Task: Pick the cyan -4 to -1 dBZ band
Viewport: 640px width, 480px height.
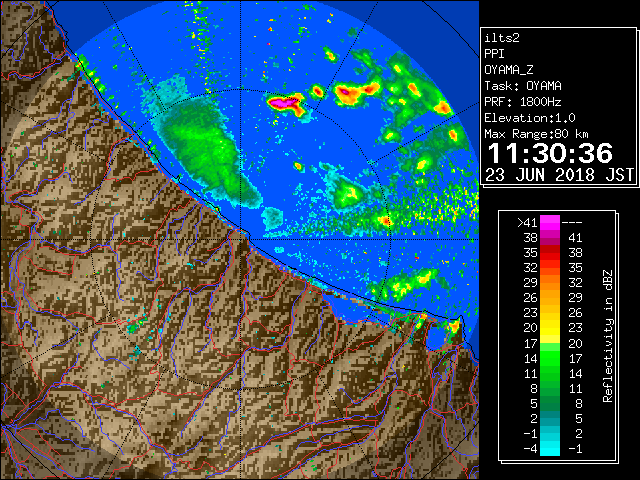Action: click(550, 448)
